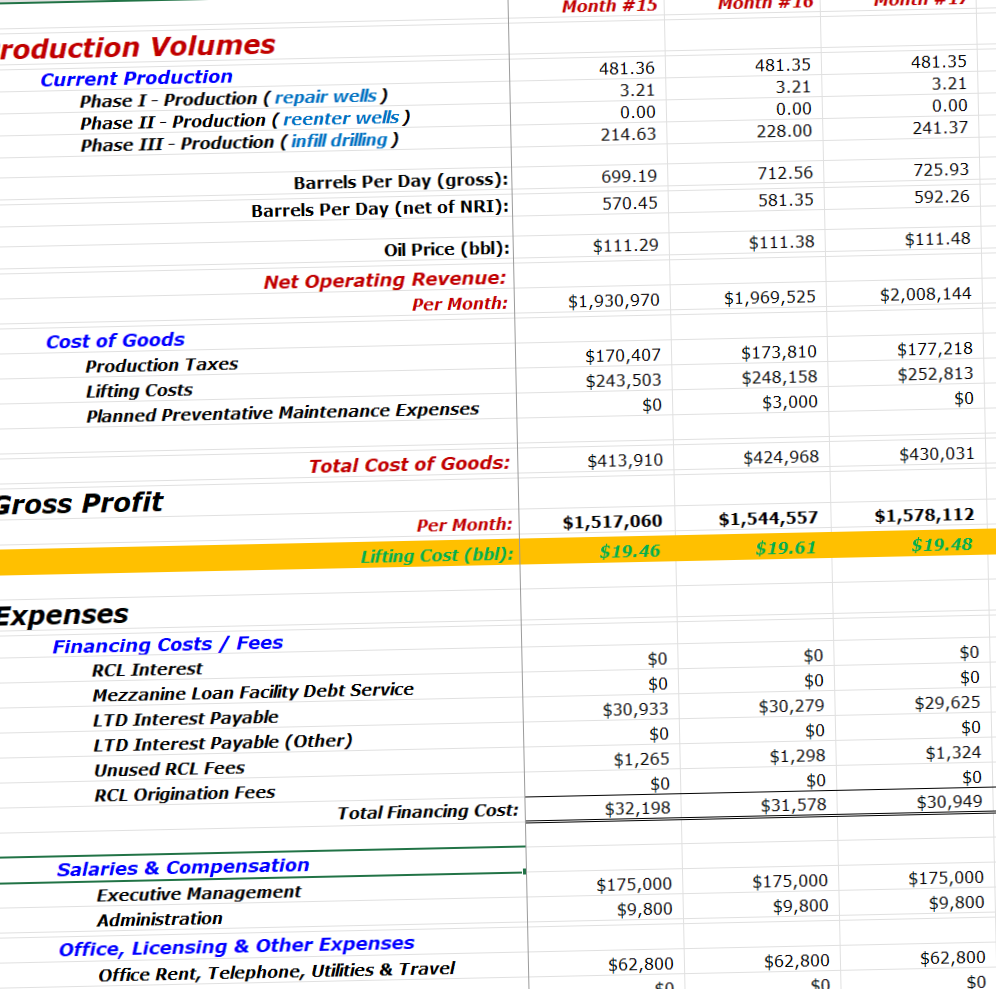Screen dimensions: 996x989
Task: Click production taxes cell $170,407
Action: (x=623, y=356)
